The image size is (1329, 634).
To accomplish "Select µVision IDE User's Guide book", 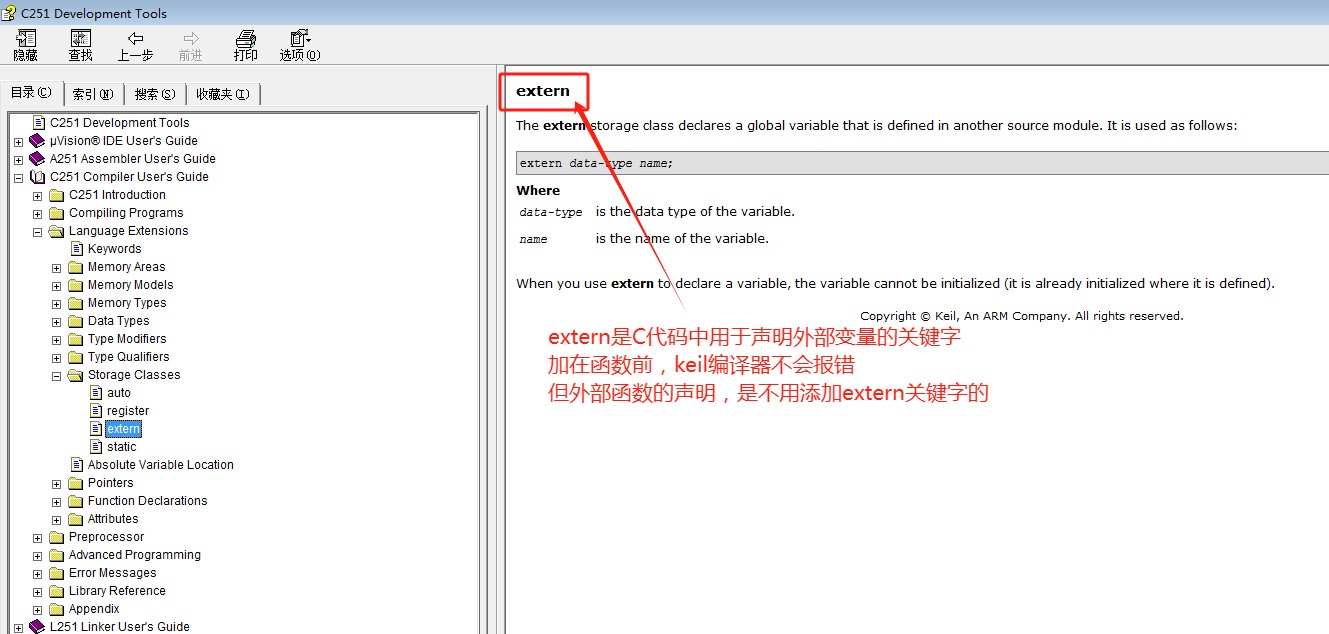I will (124, 141).
